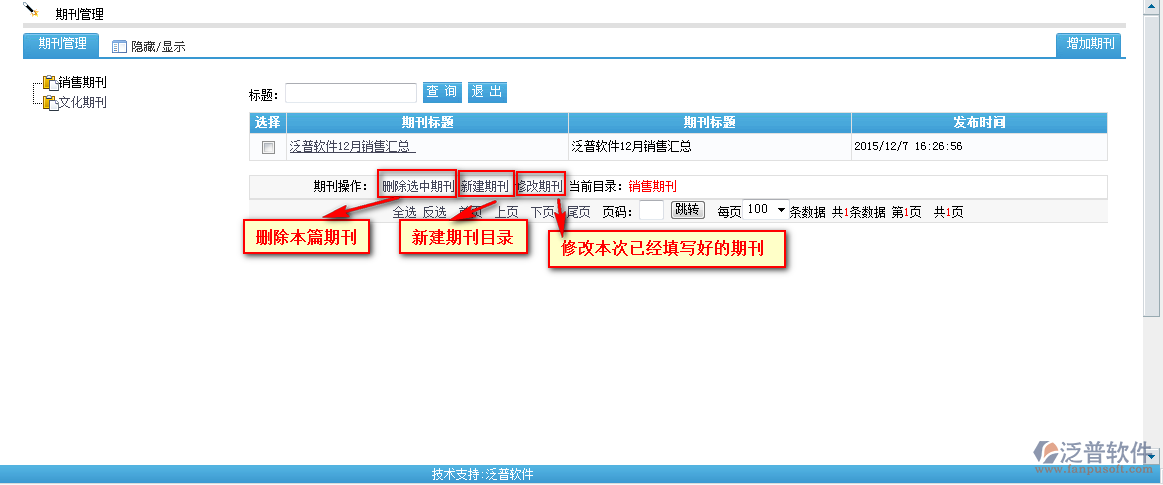This screenshot has height=485, width=1163.
Task: Click the 隐藏/显示 panel icon
Action: (119, 47)
